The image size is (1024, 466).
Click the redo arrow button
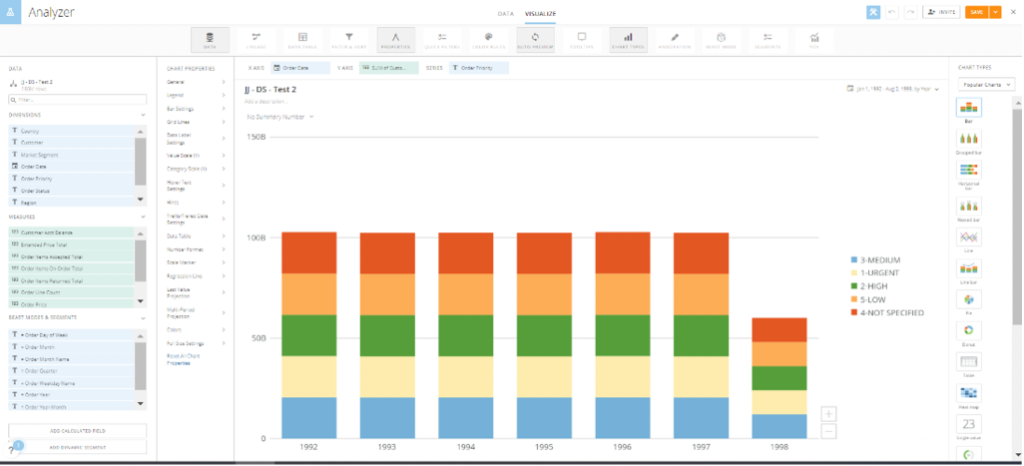[x=910, y=12]
